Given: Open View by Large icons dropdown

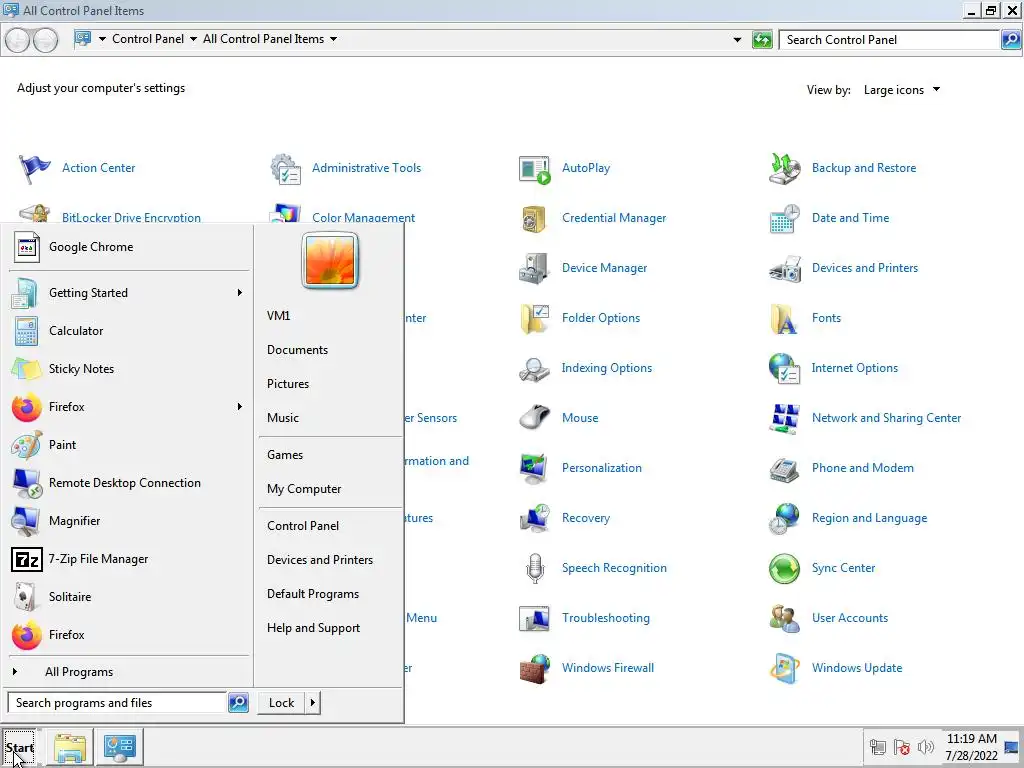Looking at the screenshot, I should coord(901,90).
